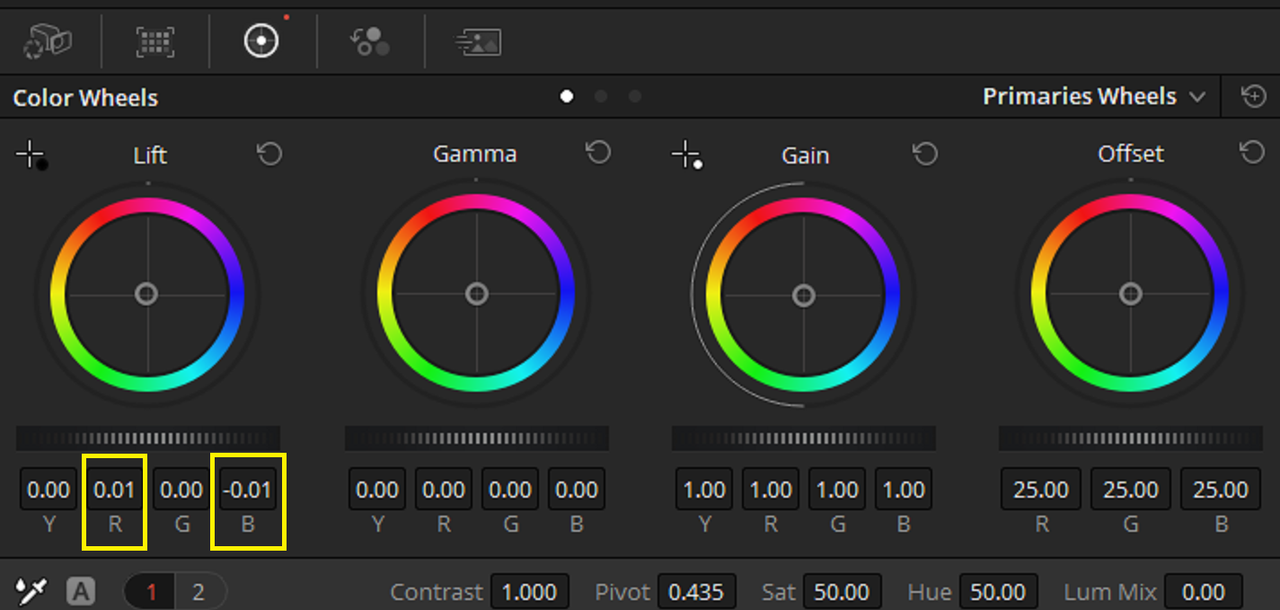Select the Lift Y value field
The image size is (1280, 610).
click(x=49, y=490)
